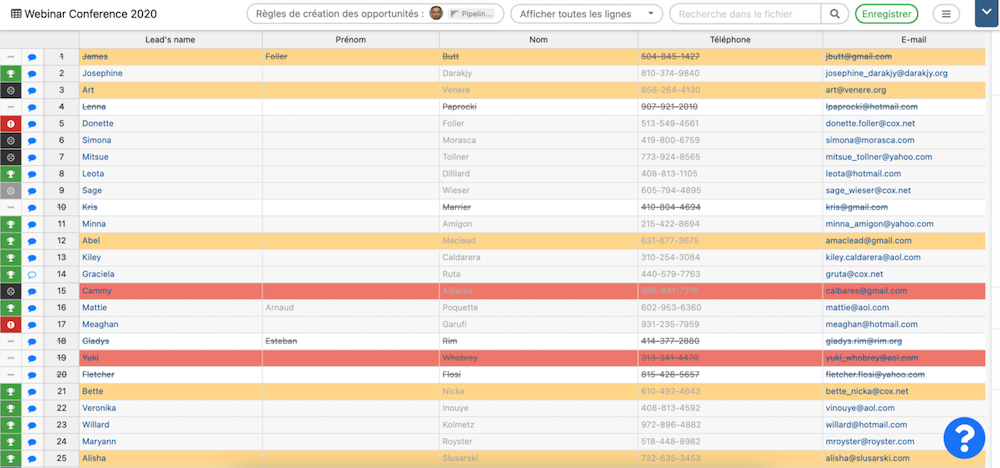
Task: Select the Nom cell Caldarera
Action: point(538,258)
